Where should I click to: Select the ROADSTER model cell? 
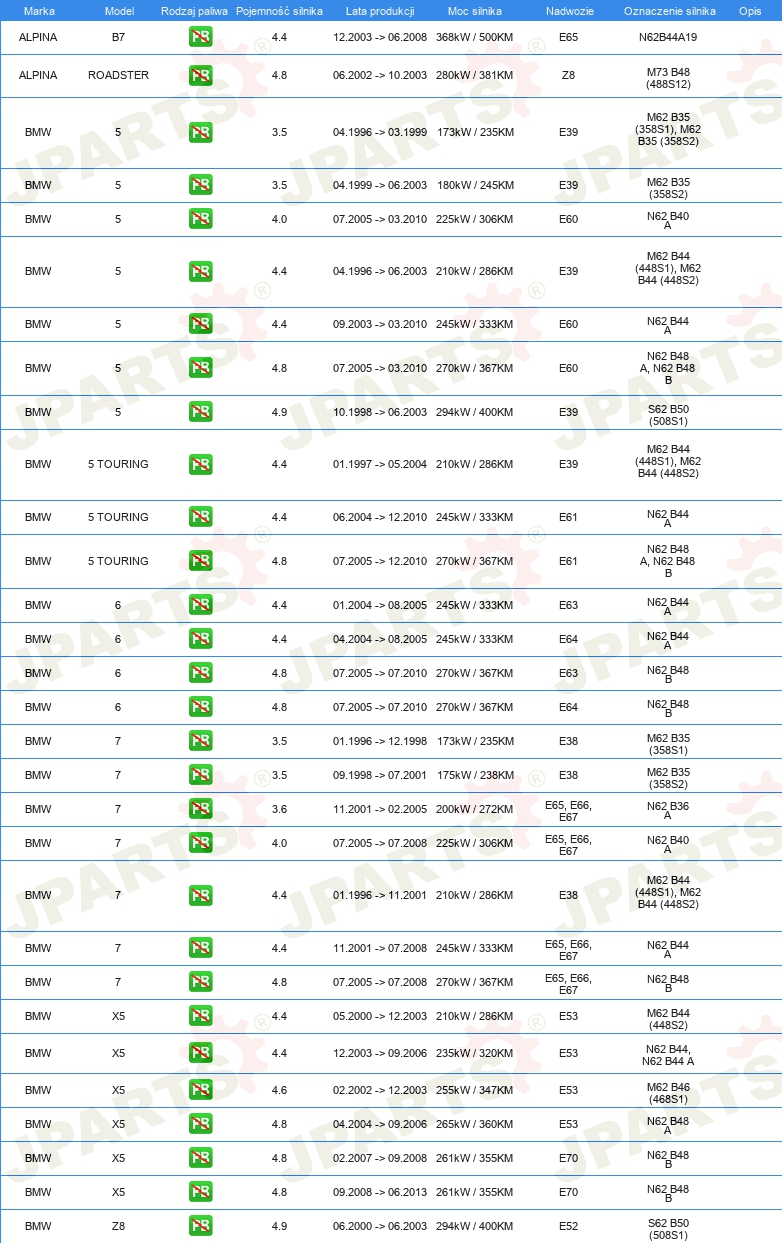click(x=118, y=75)
